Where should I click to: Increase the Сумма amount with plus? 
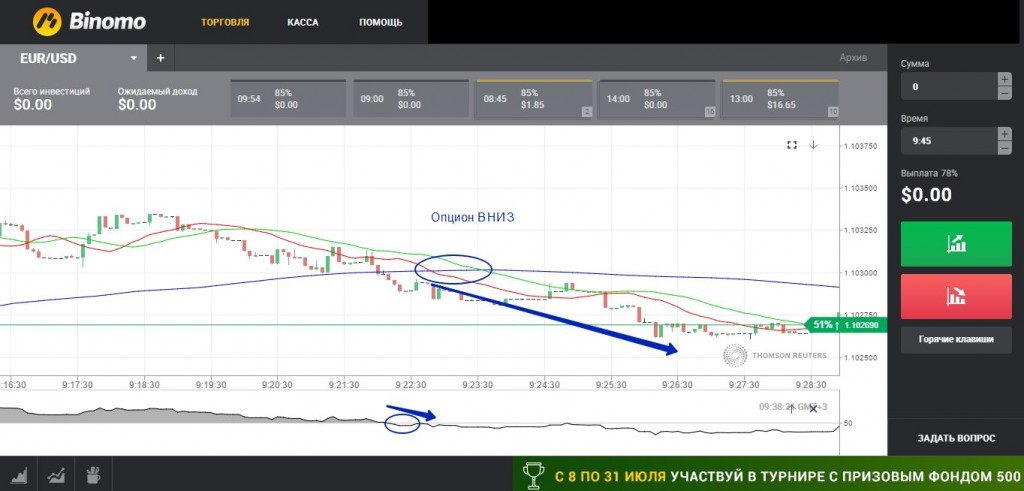pyautogui.click(x=1005, y=79)
